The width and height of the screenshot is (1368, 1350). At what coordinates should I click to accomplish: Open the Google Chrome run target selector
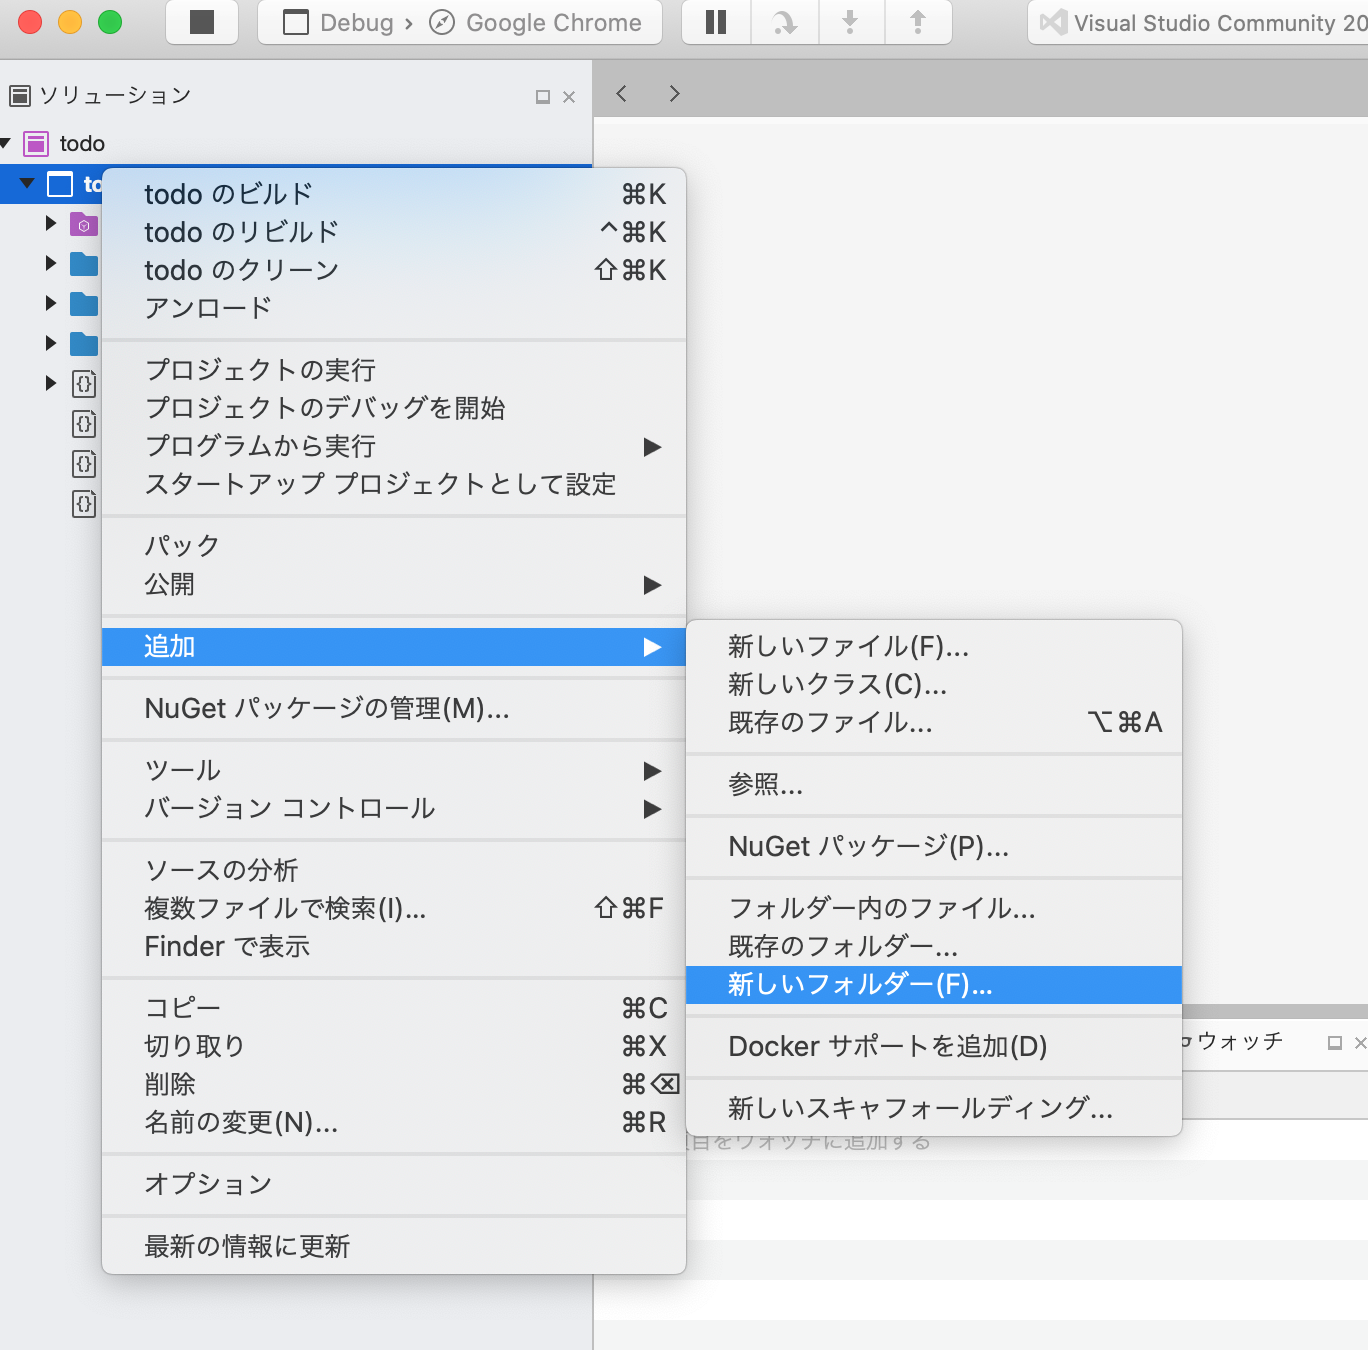click(535, 22)
